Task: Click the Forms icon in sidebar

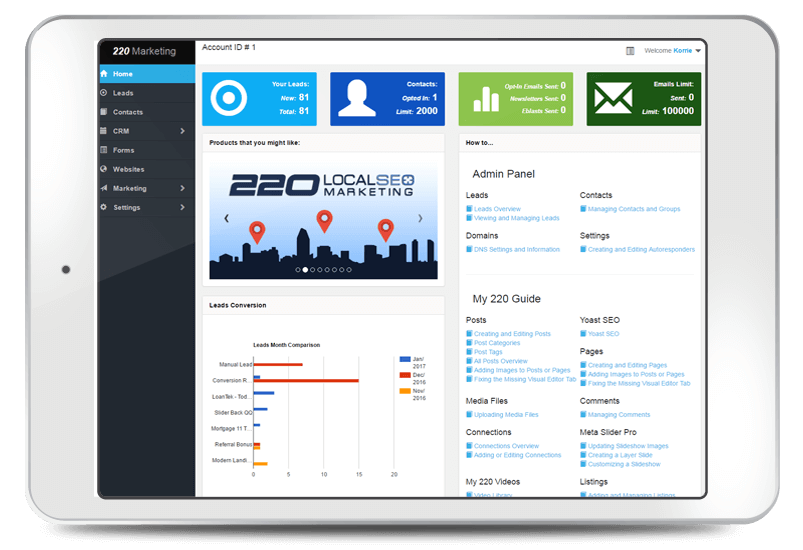Action: click(104, 150)
